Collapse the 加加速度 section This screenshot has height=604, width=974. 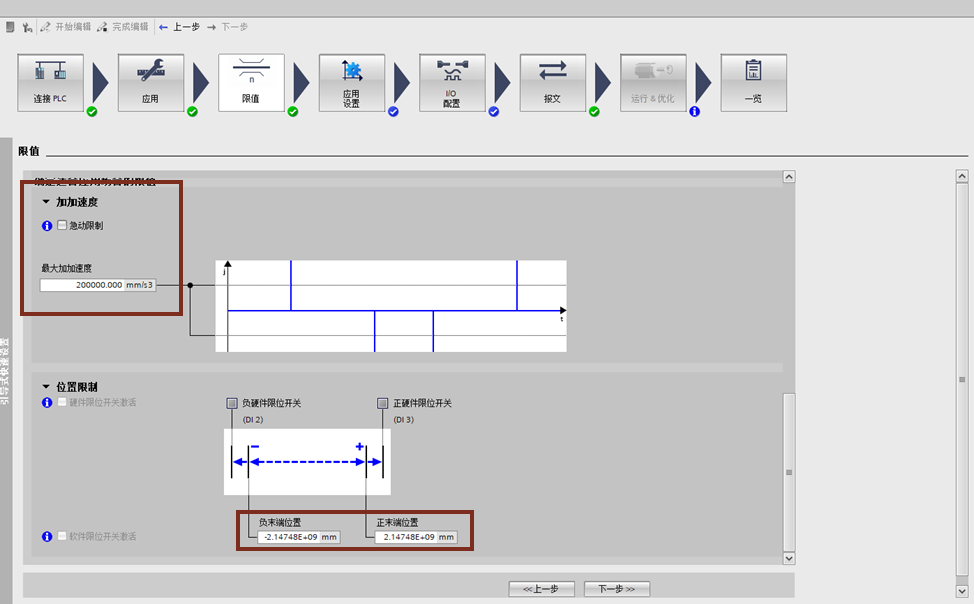click(x=46, y=202)
